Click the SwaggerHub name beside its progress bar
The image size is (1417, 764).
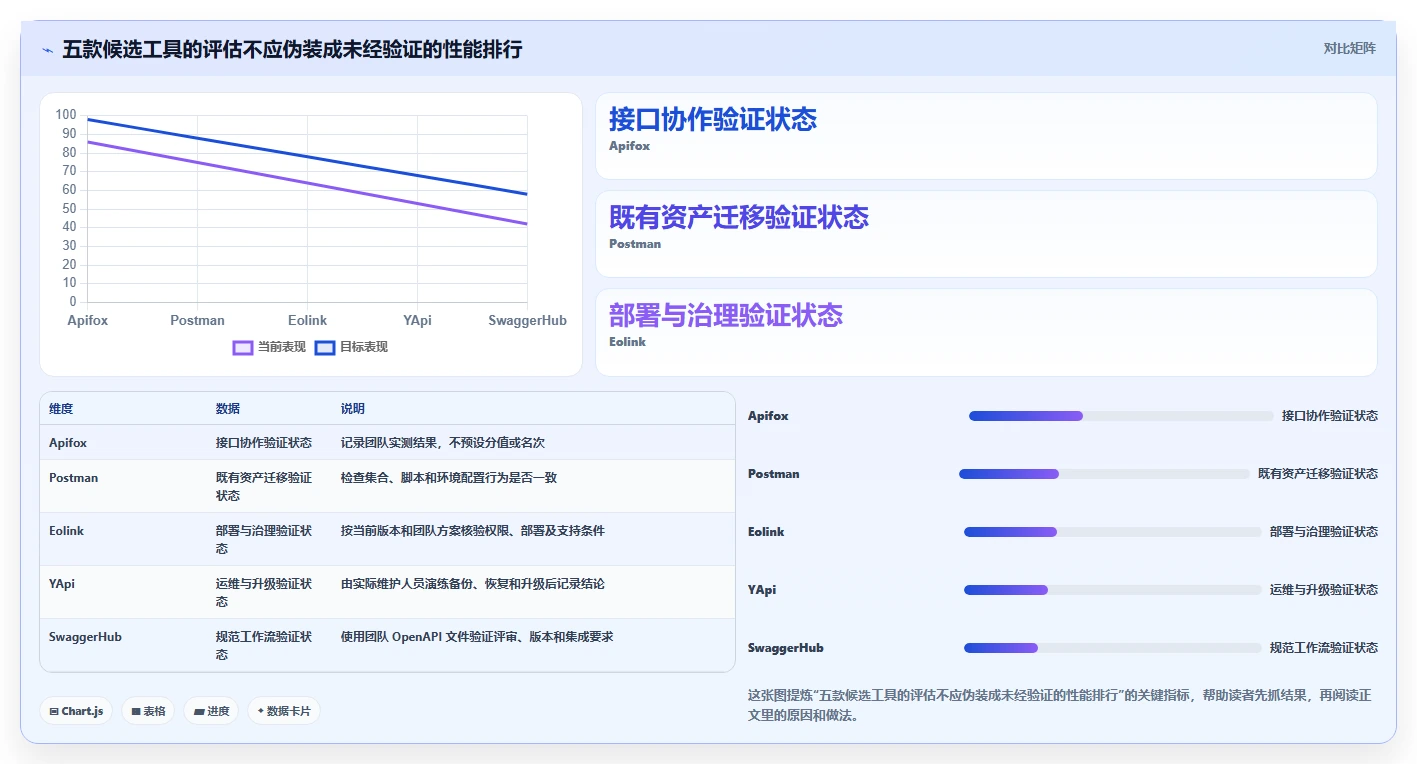(786, 648)
